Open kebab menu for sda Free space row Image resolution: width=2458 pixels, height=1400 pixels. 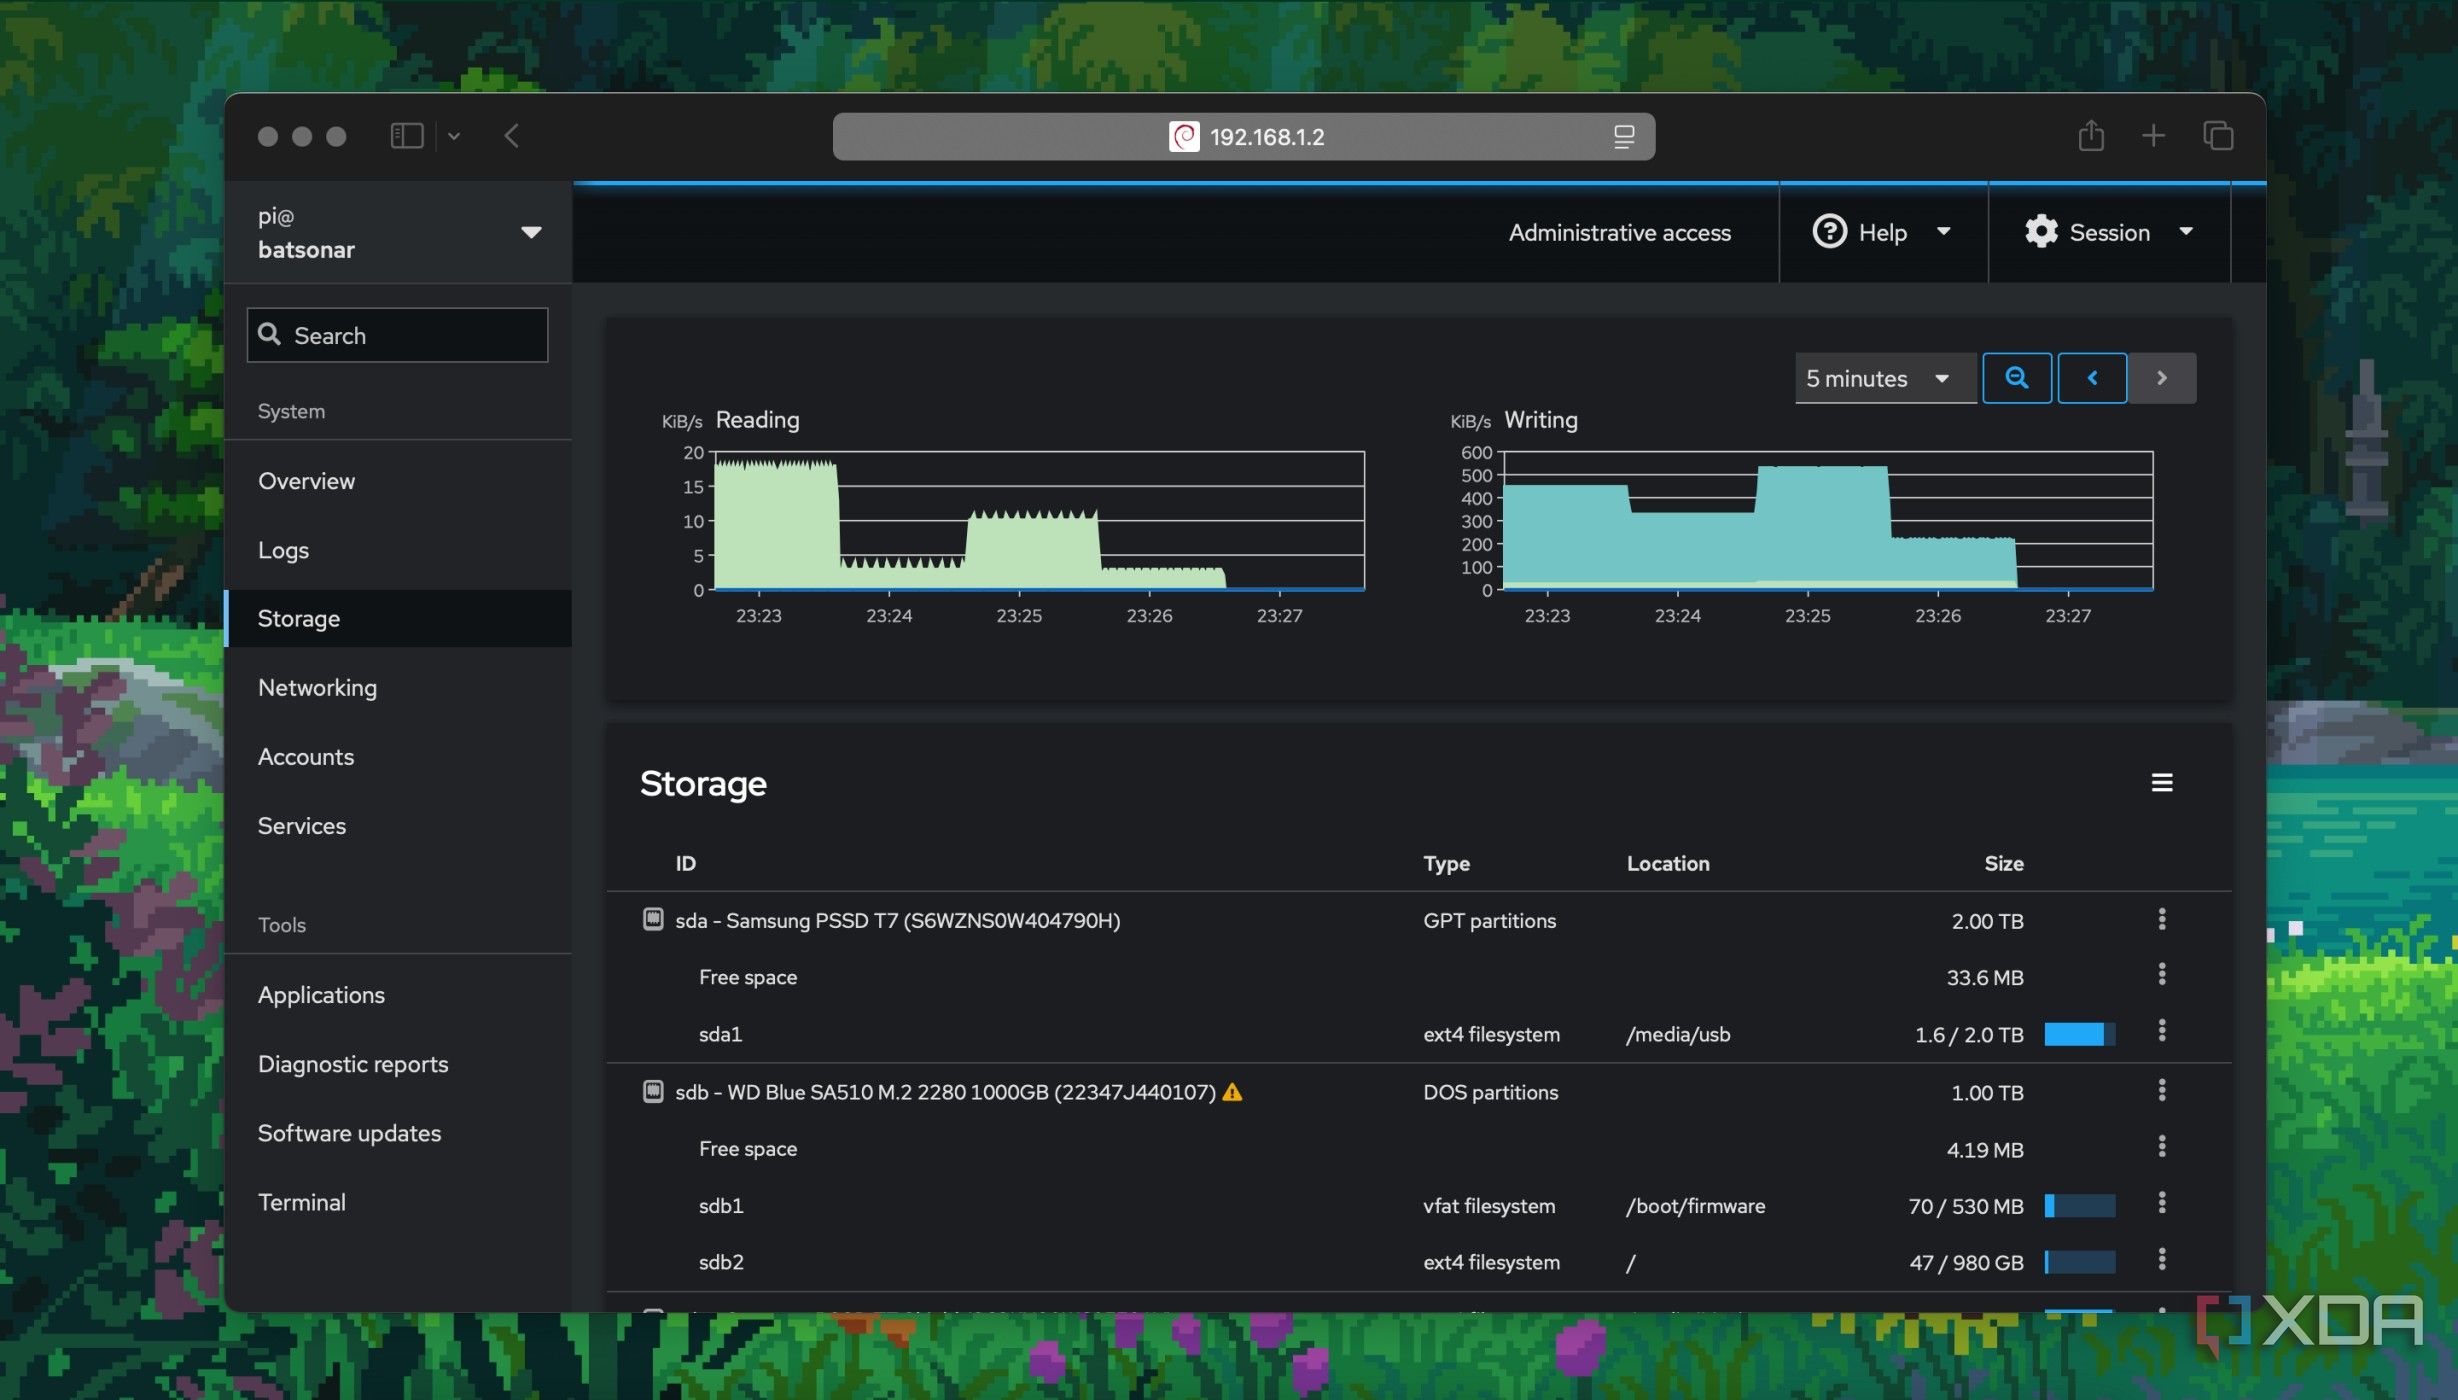point(2162,974)
